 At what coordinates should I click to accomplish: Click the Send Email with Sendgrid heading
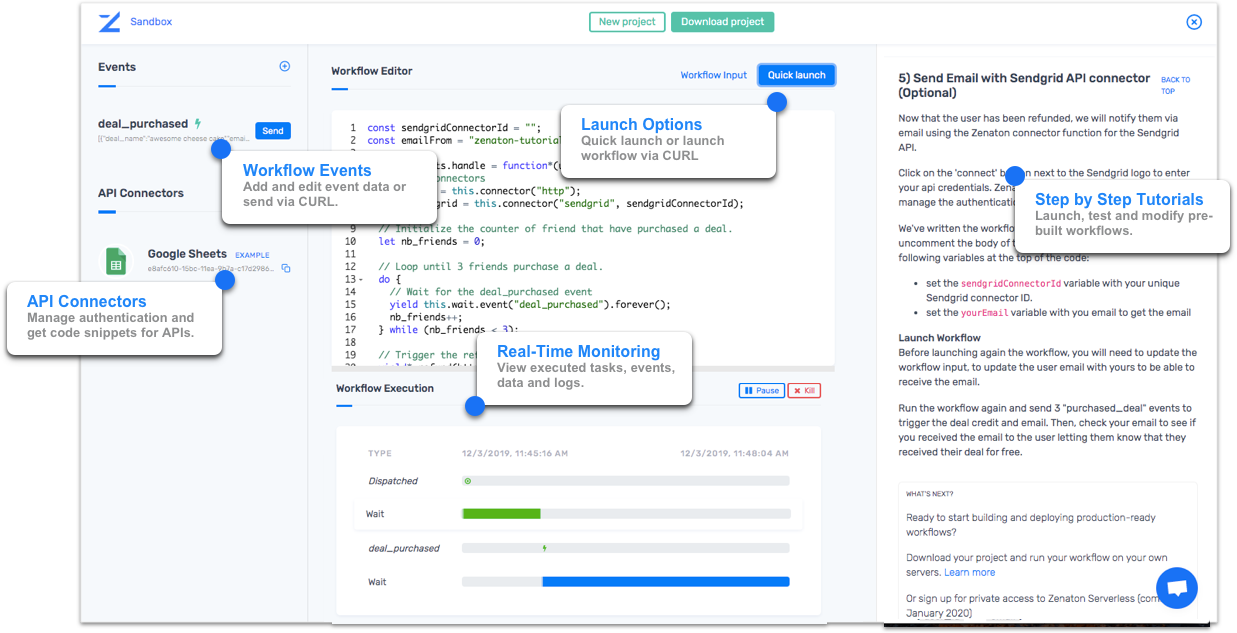tap(1024, 85)
